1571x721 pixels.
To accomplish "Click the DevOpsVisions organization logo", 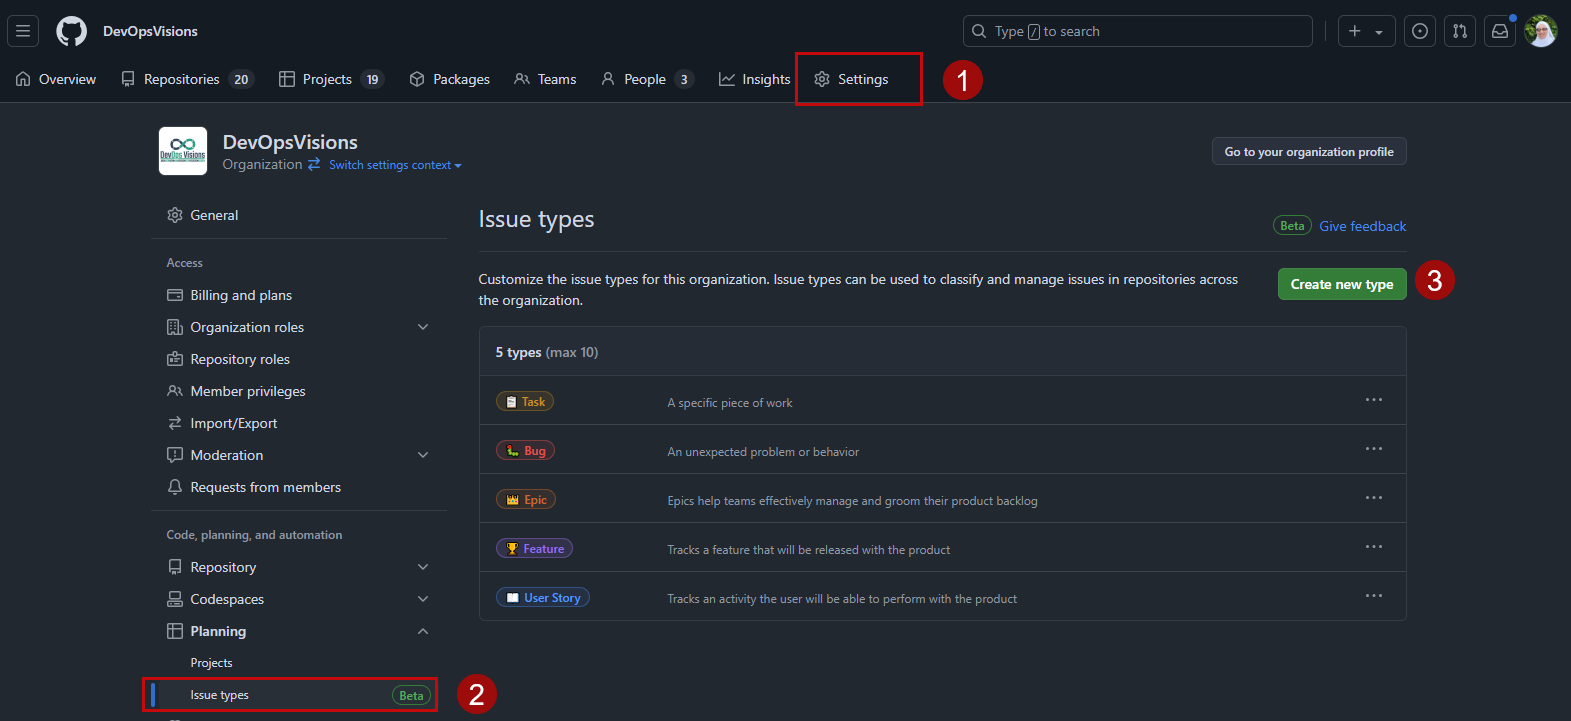I will (x=183, y=151).
